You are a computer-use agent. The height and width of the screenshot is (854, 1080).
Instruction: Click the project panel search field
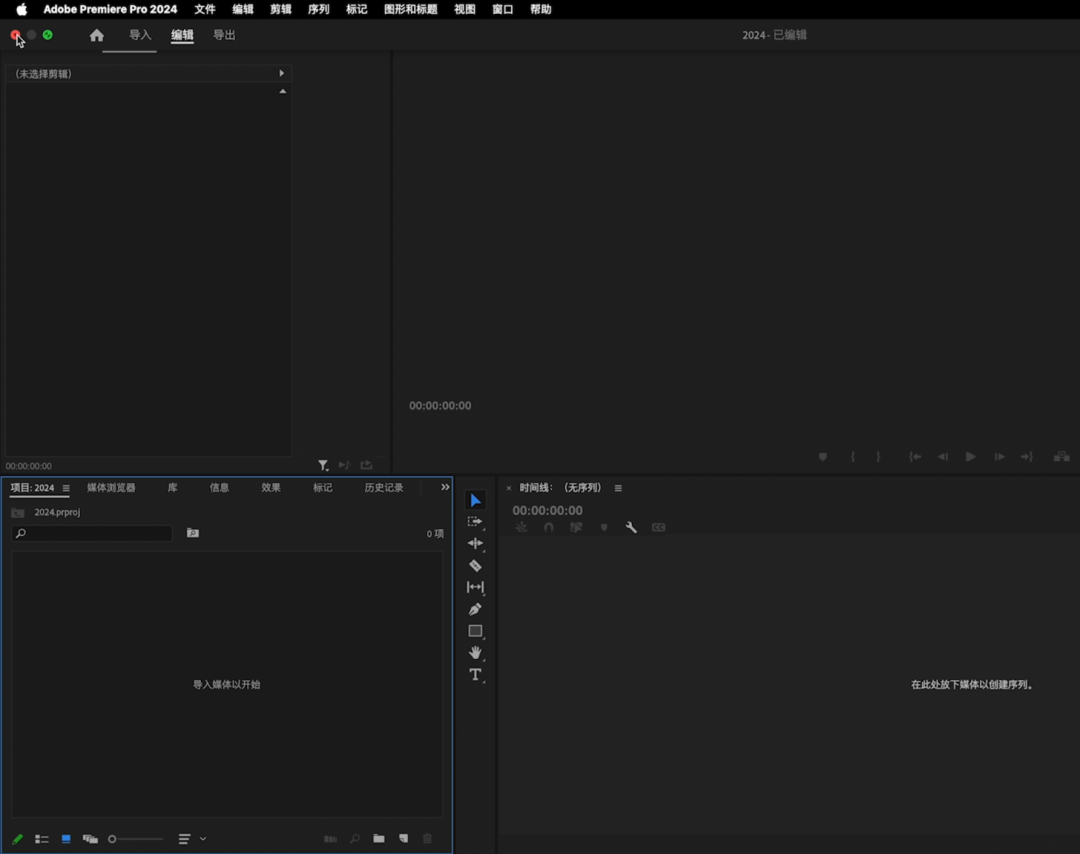coord(92,533)
